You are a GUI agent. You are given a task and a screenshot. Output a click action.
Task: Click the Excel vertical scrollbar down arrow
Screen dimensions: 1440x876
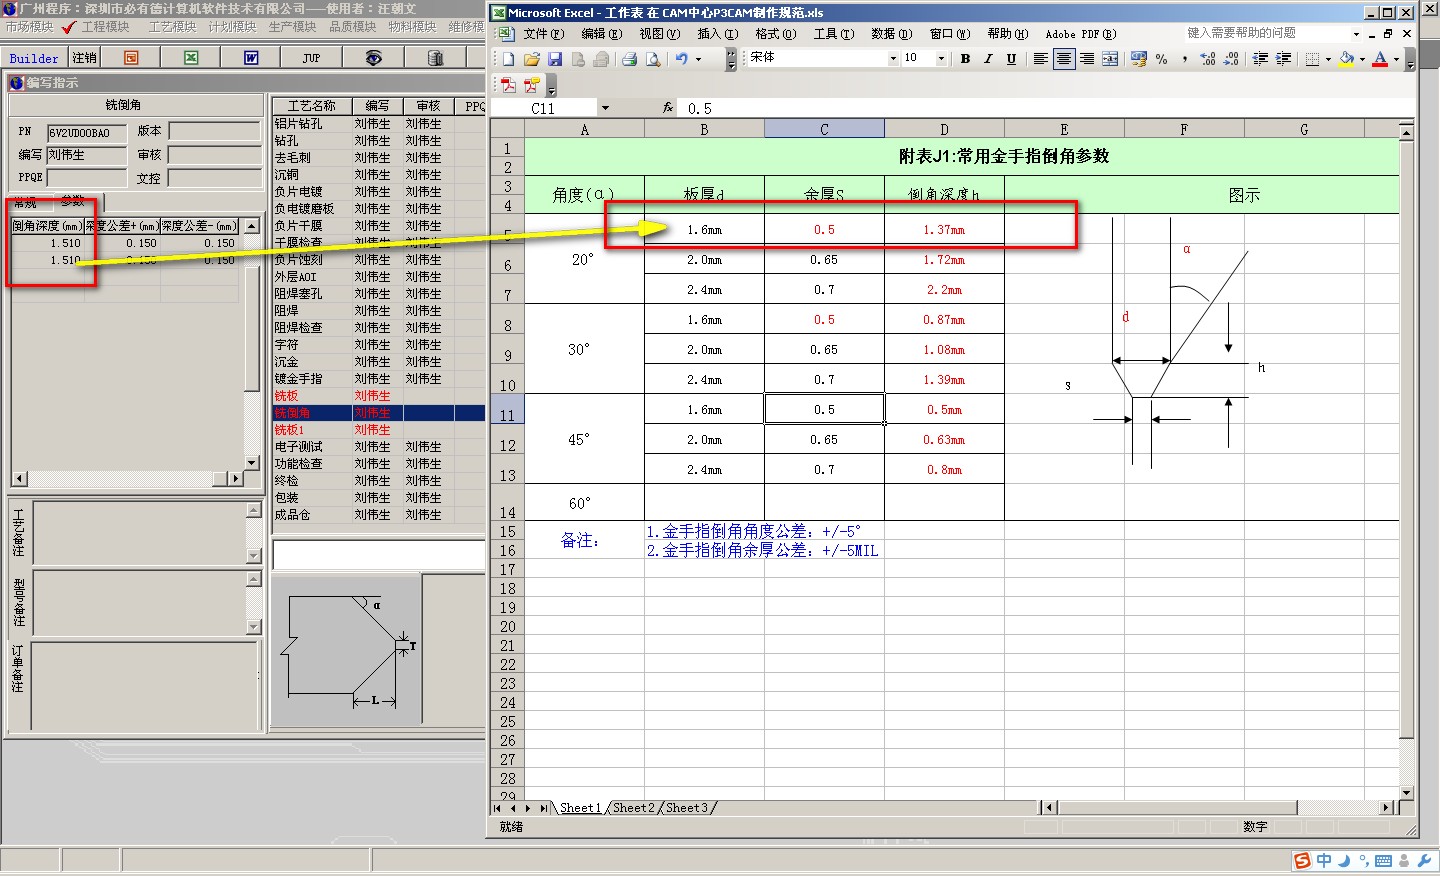[x=1406, y=792]
